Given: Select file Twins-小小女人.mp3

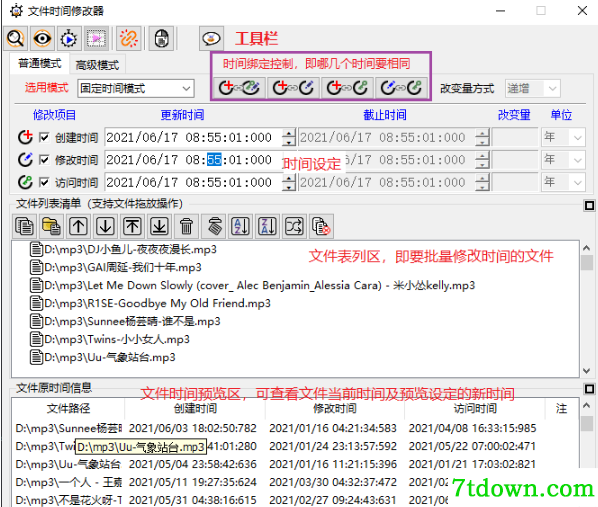Looking at the screenshot, I should click(x=110, y=339).
